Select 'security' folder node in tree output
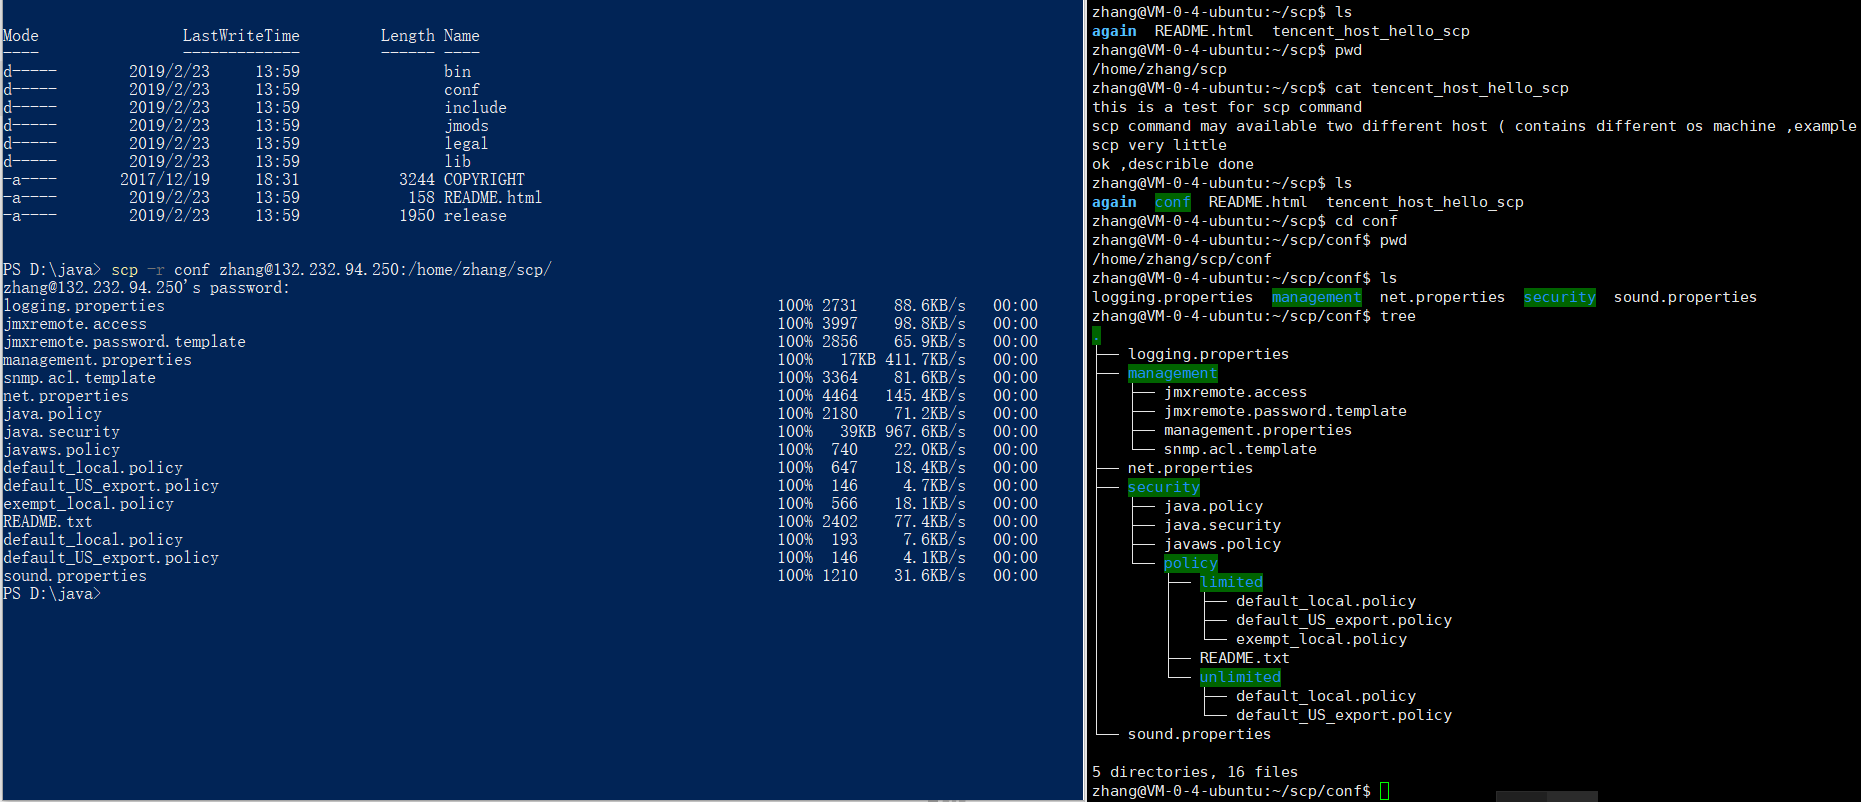The image size is (1861, 802). [1163, 487]
